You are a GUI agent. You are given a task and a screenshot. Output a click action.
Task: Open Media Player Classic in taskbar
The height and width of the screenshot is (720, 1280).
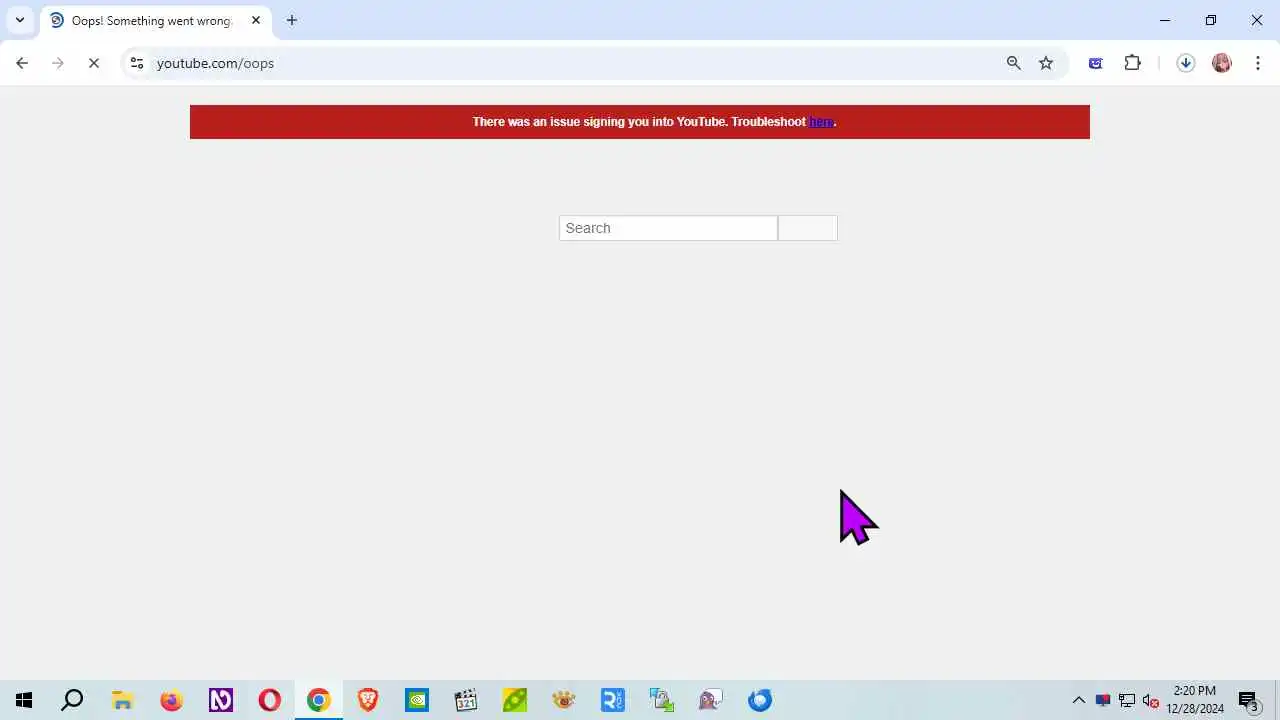click(466, 700)
